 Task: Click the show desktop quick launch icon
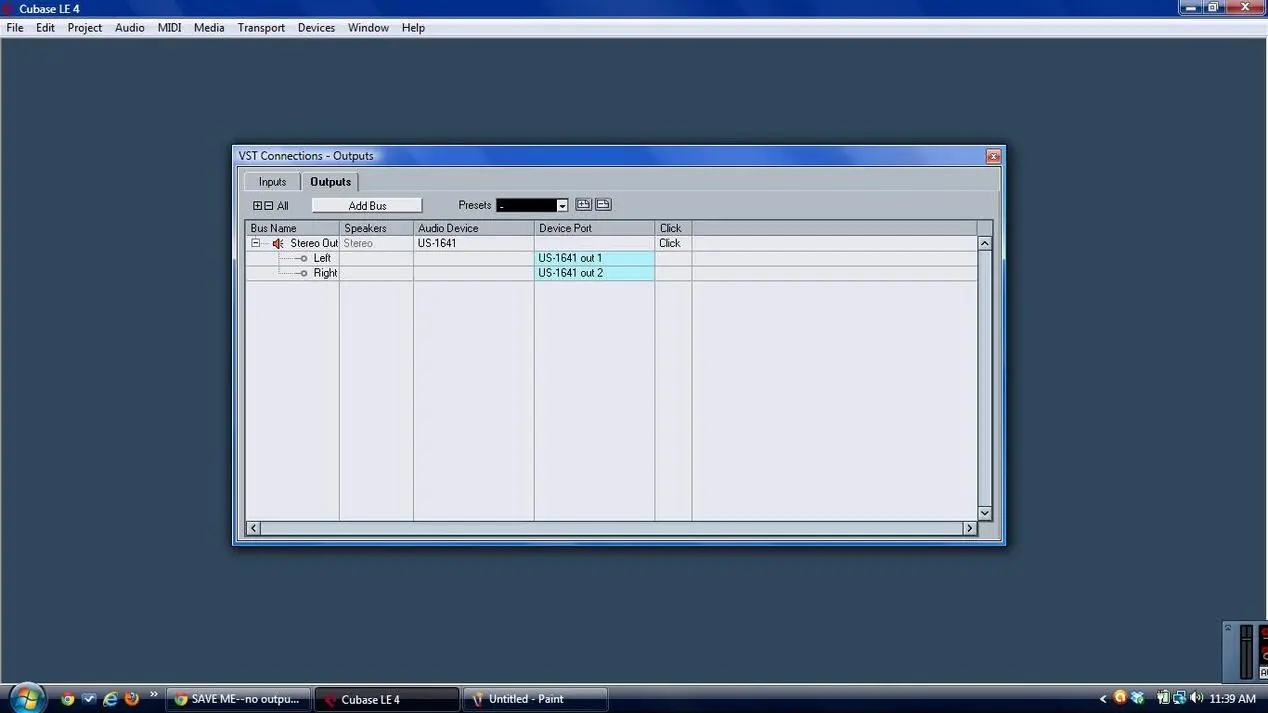pyautogui.click(x=89, y=699)
